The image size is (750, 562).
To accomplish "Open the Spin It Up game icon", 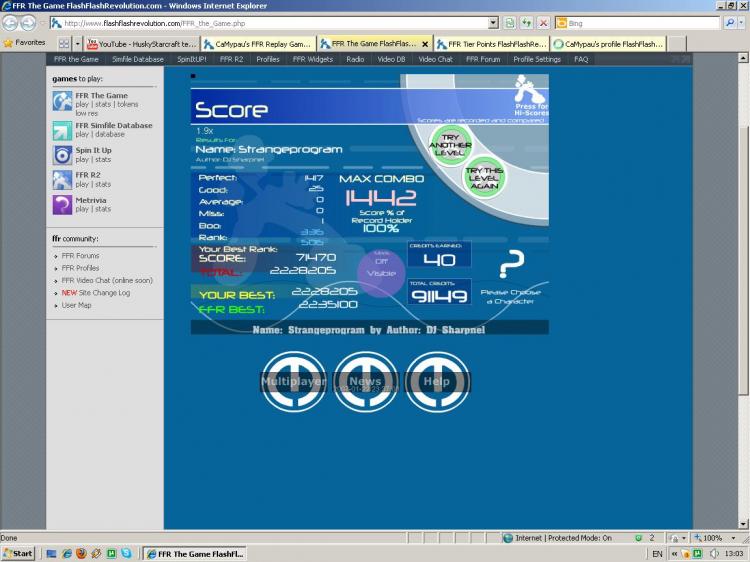I will (x=61, y=154).
